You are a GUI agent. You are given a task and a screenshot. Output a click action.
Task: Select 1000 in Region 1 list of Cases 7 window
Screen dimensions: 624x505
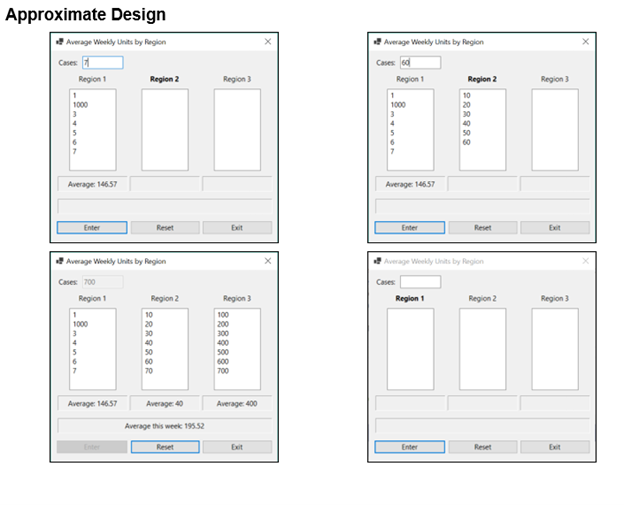(x=80, y=105)
